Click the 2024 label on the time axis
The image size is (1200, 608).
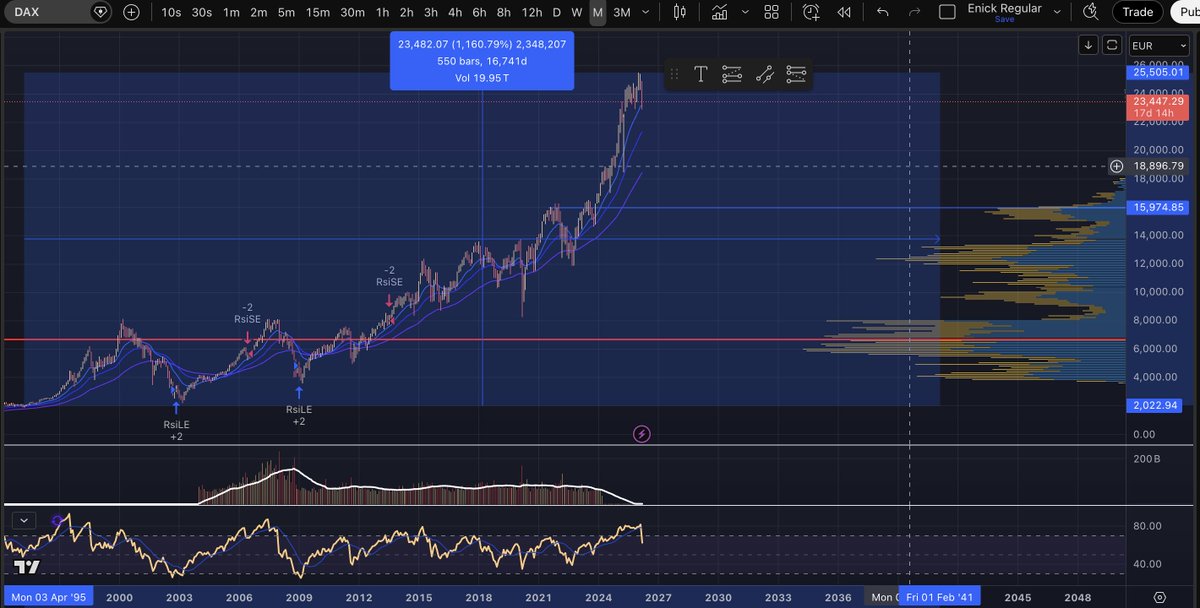coord(599,597)
